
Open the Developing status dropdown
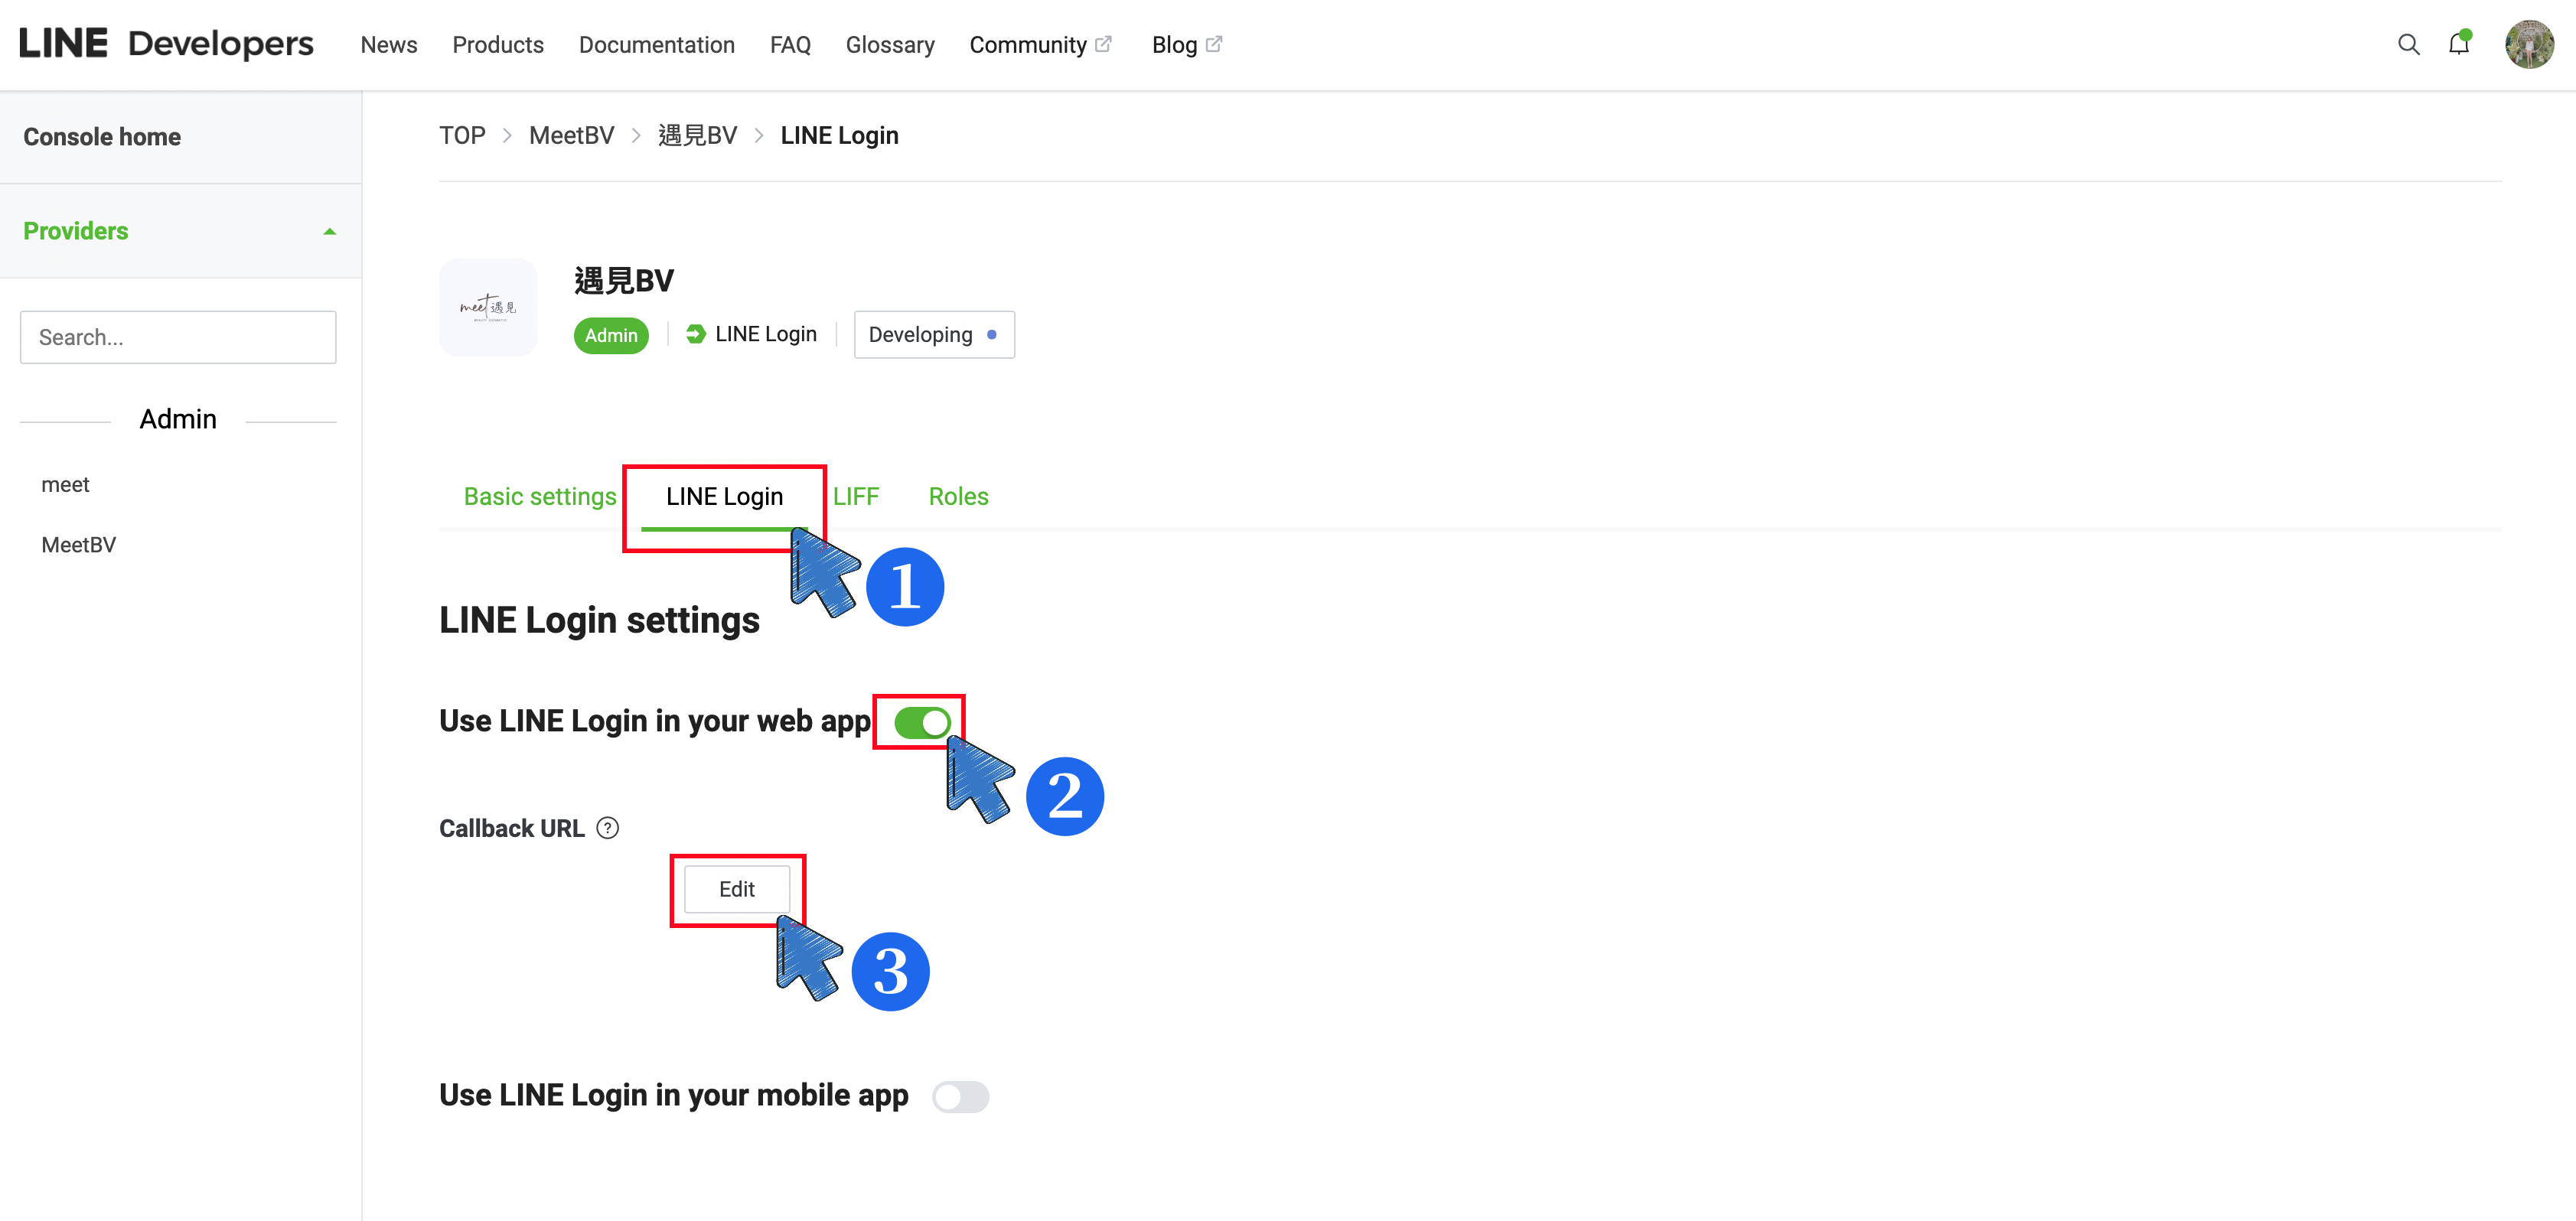[933, 335]
